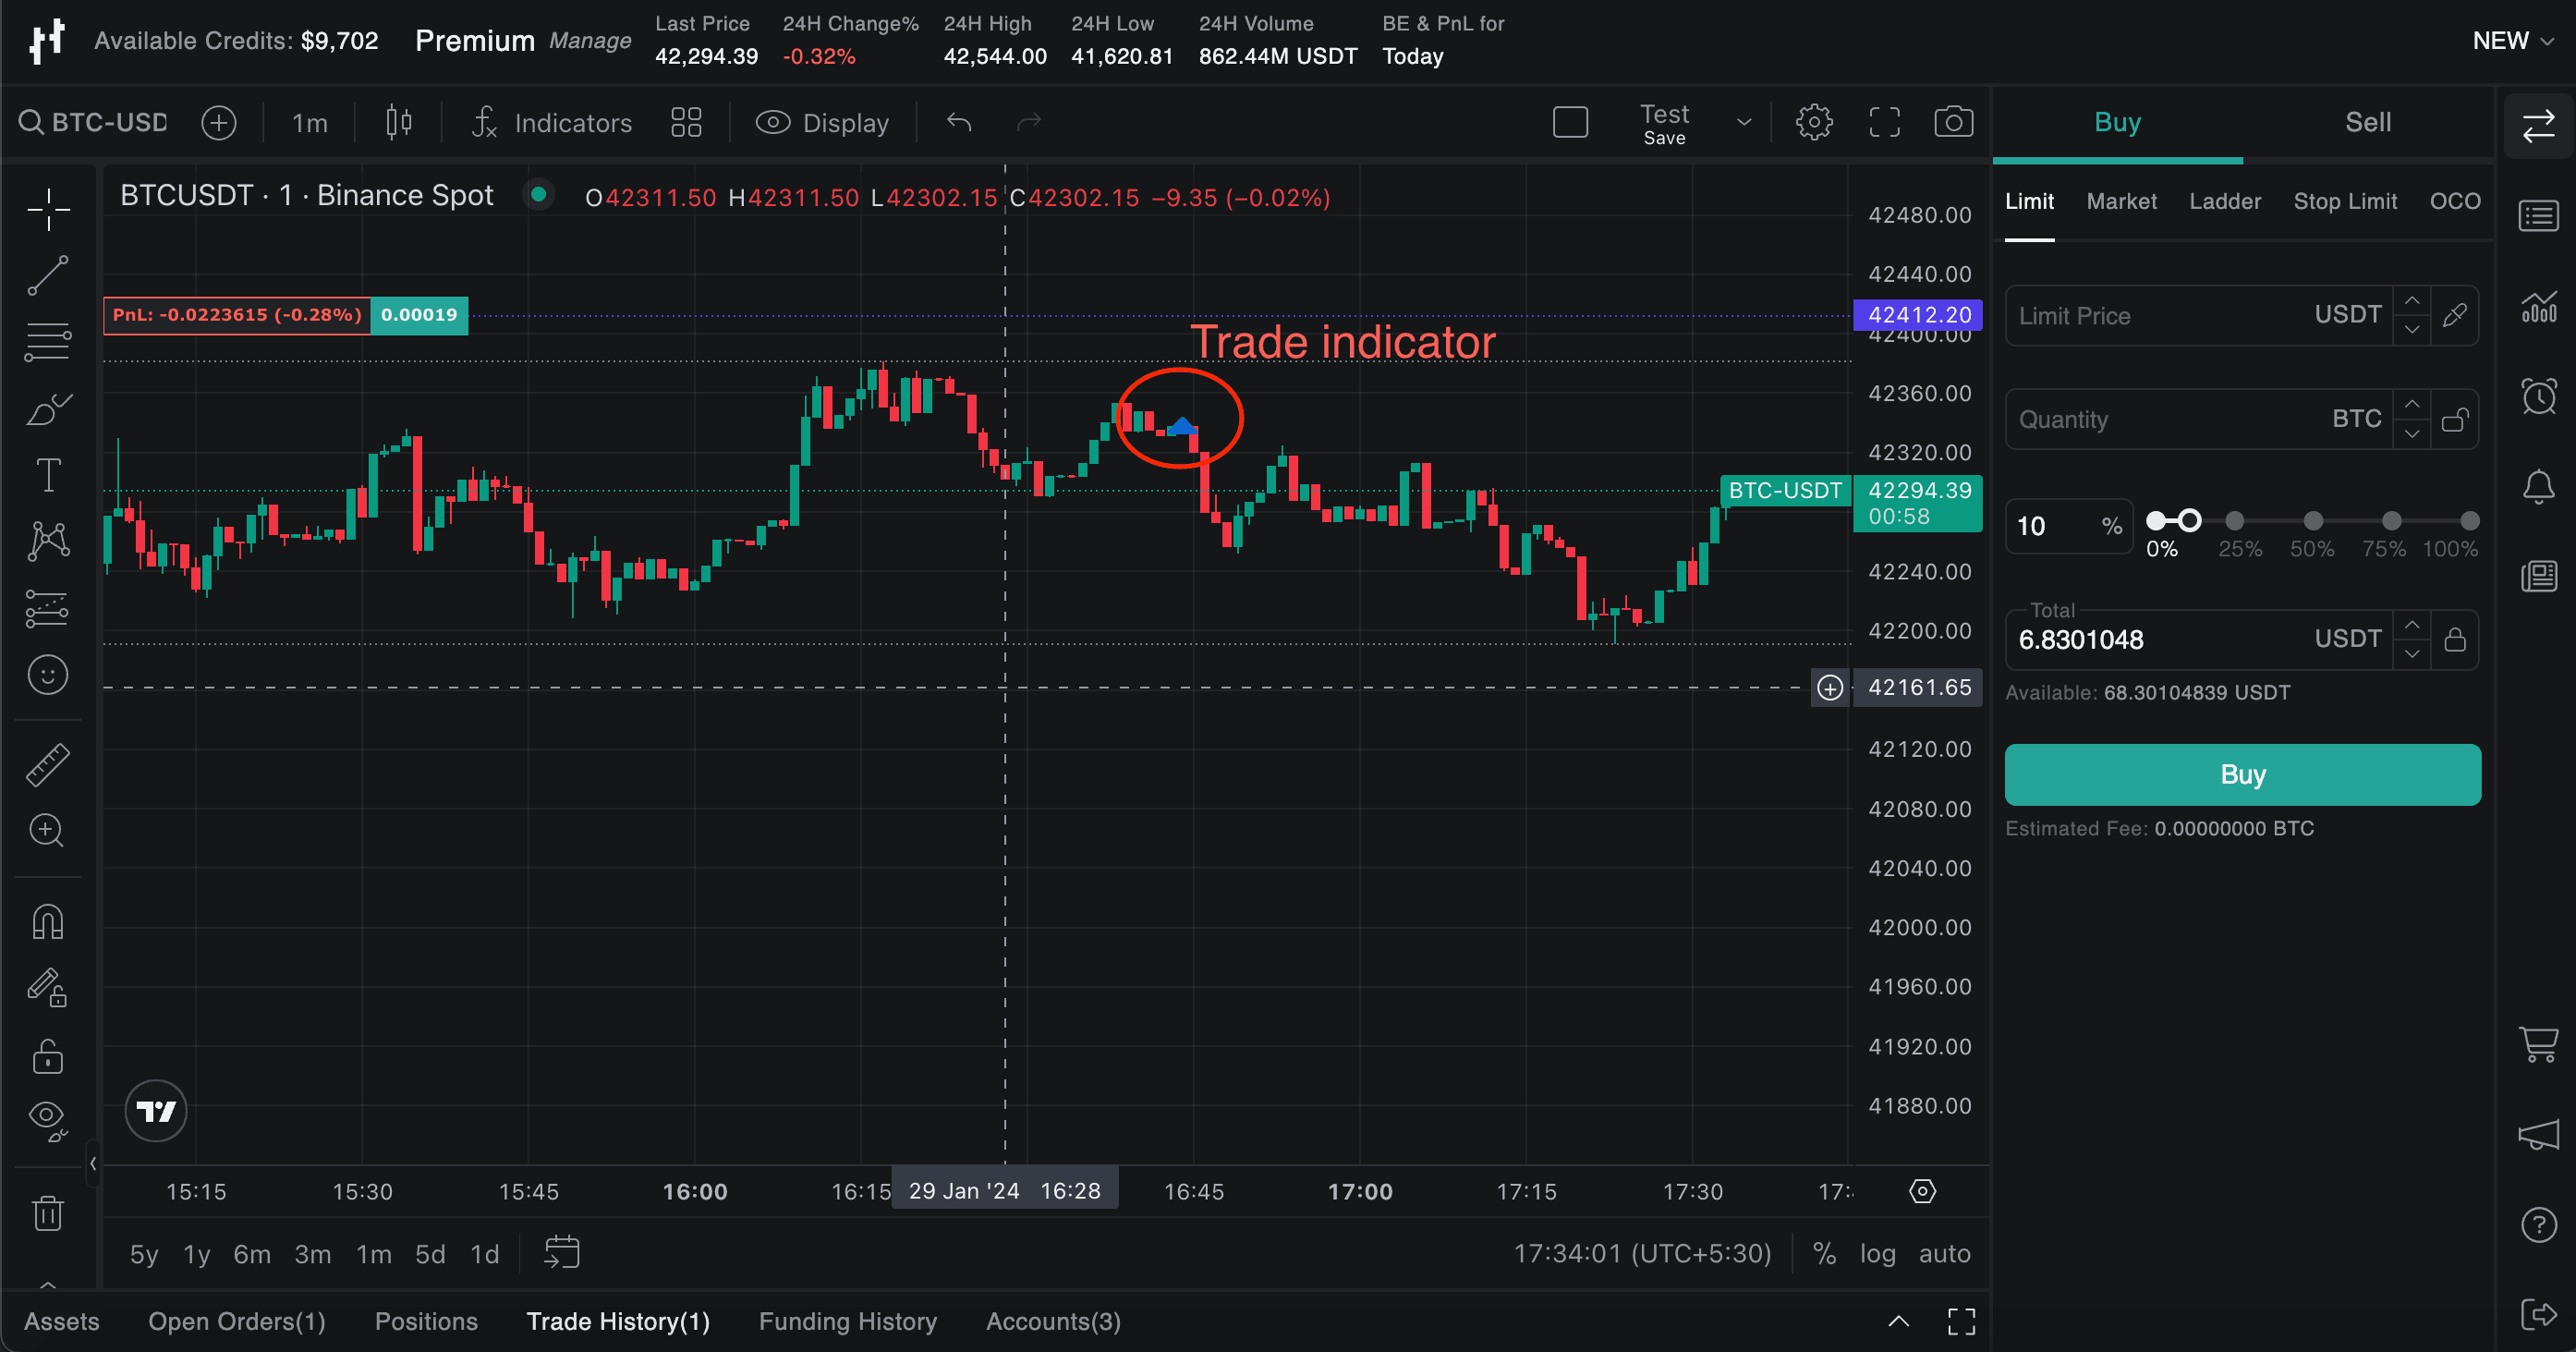Open the chart patterns tool
The height and width of the screenshot is (1352, 2576).
tap(48, 541)
